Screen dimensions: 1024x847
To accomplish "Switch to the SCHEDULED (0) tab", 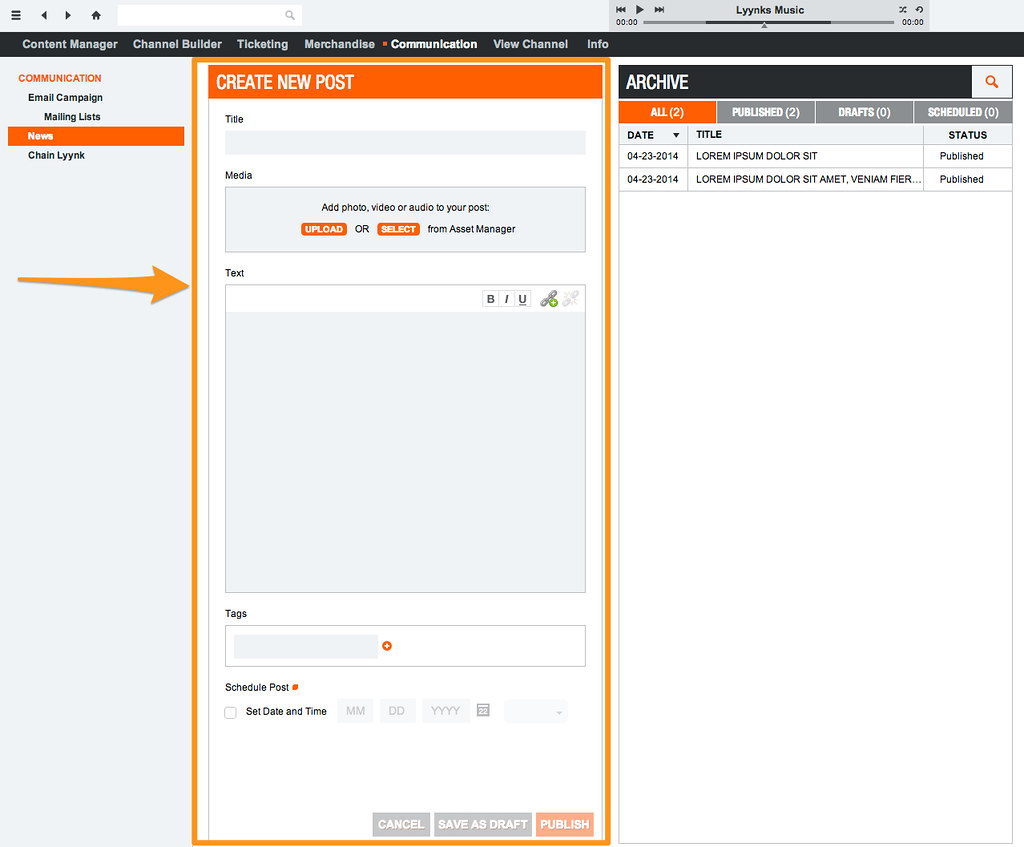I will tap(963, 112).
